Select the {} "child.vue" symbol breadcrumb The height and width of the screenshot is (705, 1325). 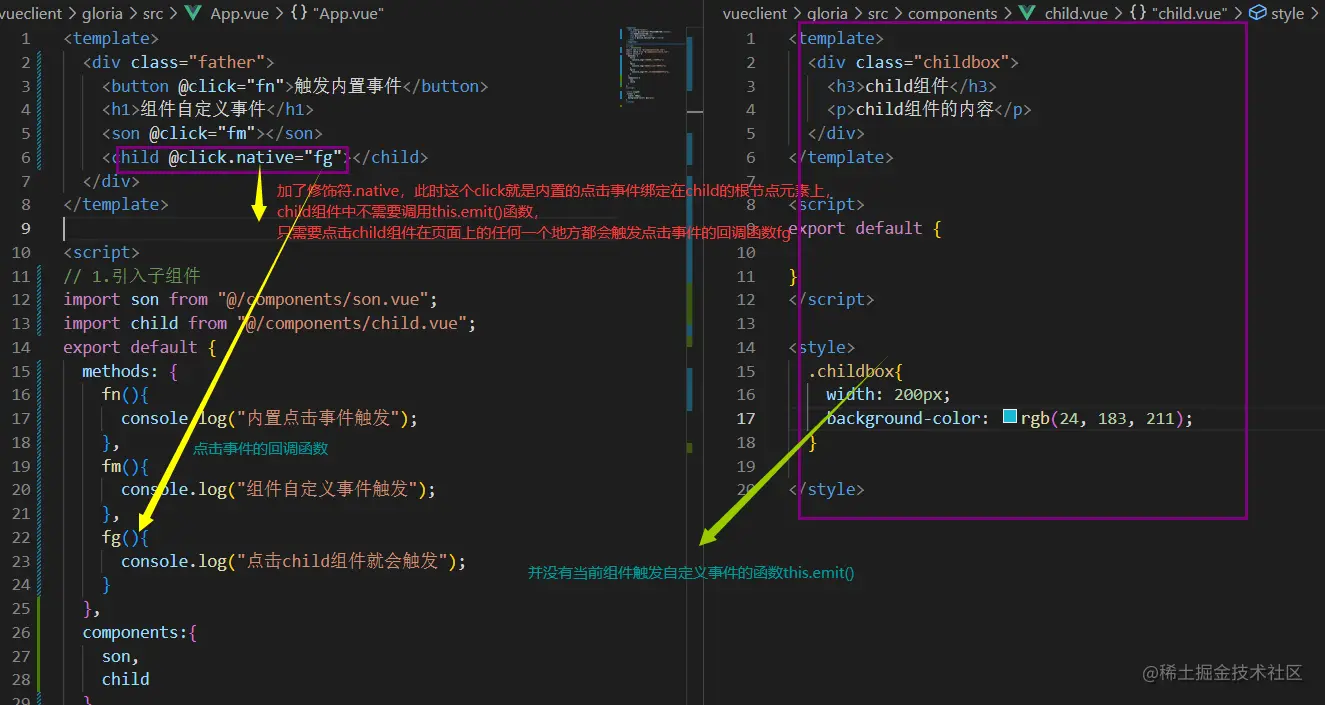tap(1179, 13)
